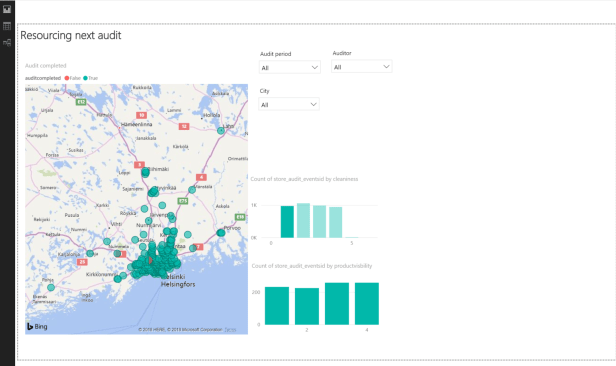Select the Porvoo map point
The width and height of the screenshot is (616, 366).
tap(221, 233)
